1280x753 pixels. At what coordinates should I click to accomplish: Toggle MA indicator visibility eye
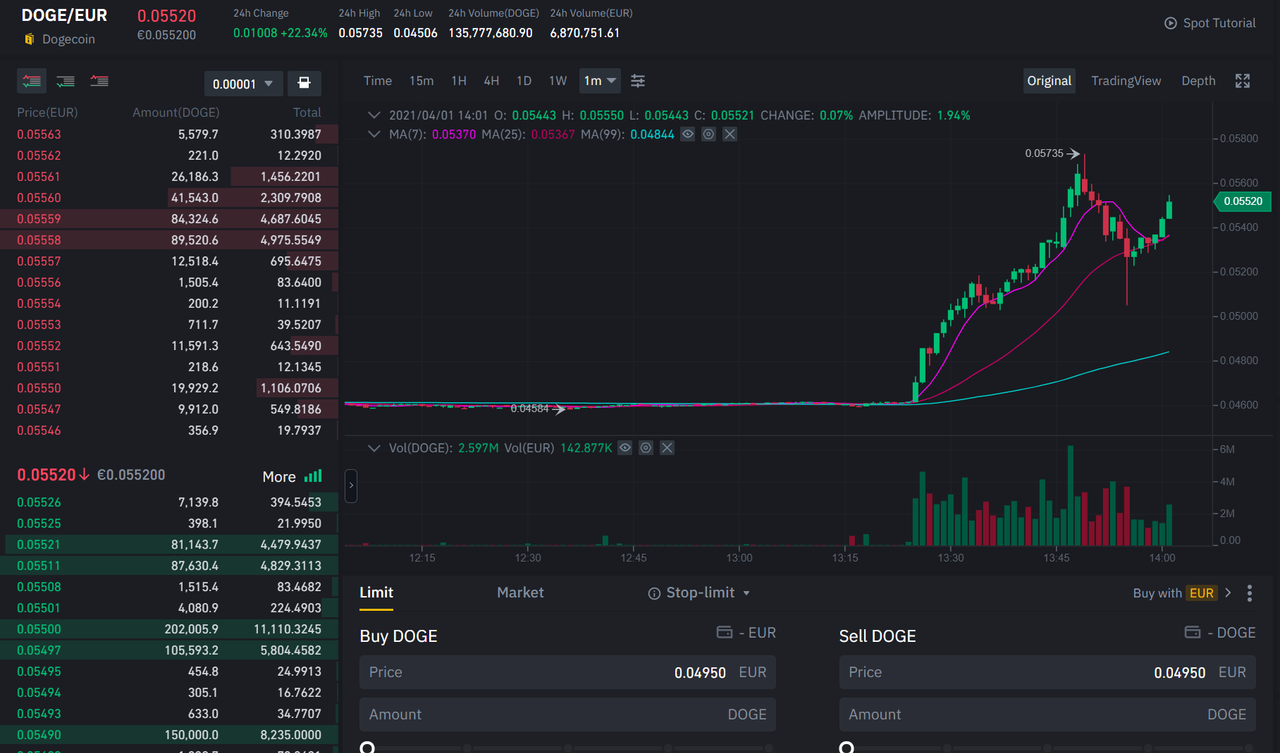point(688,134)
